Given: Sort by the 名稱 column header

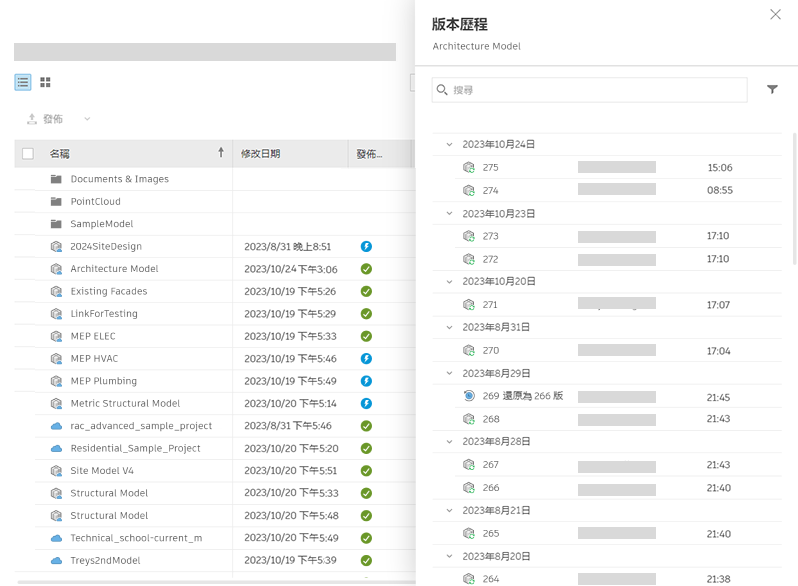Looking at the screenshot, I should [x=60, y=154].
